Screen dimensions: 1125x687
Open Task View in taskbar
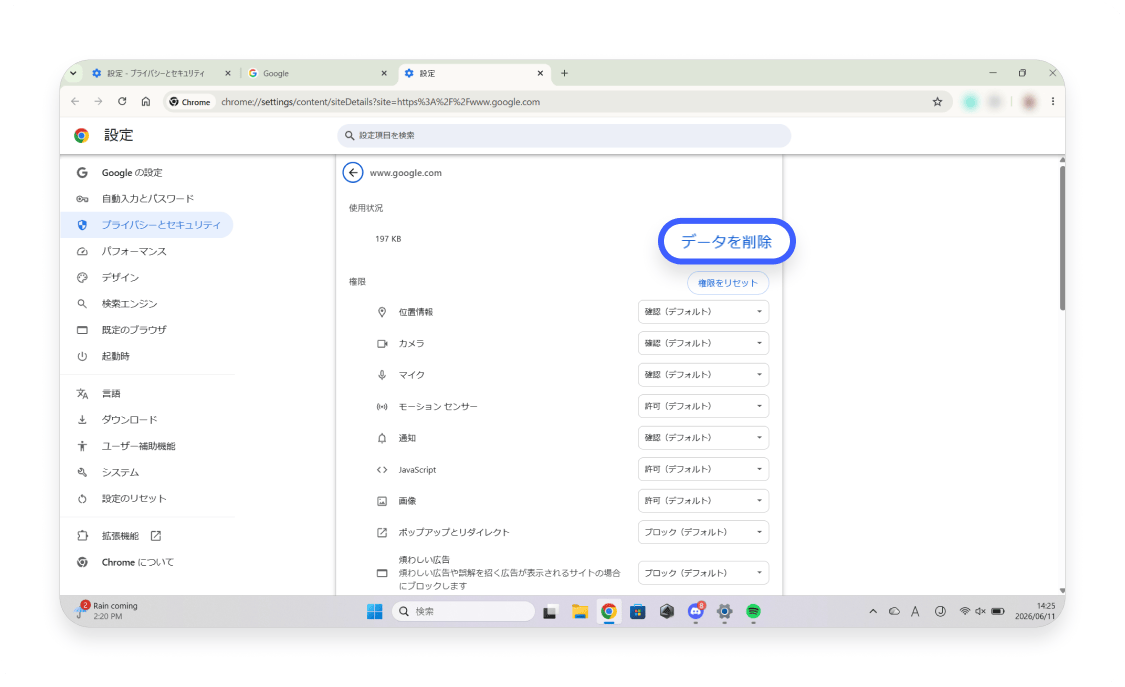[x=550, y=612]
